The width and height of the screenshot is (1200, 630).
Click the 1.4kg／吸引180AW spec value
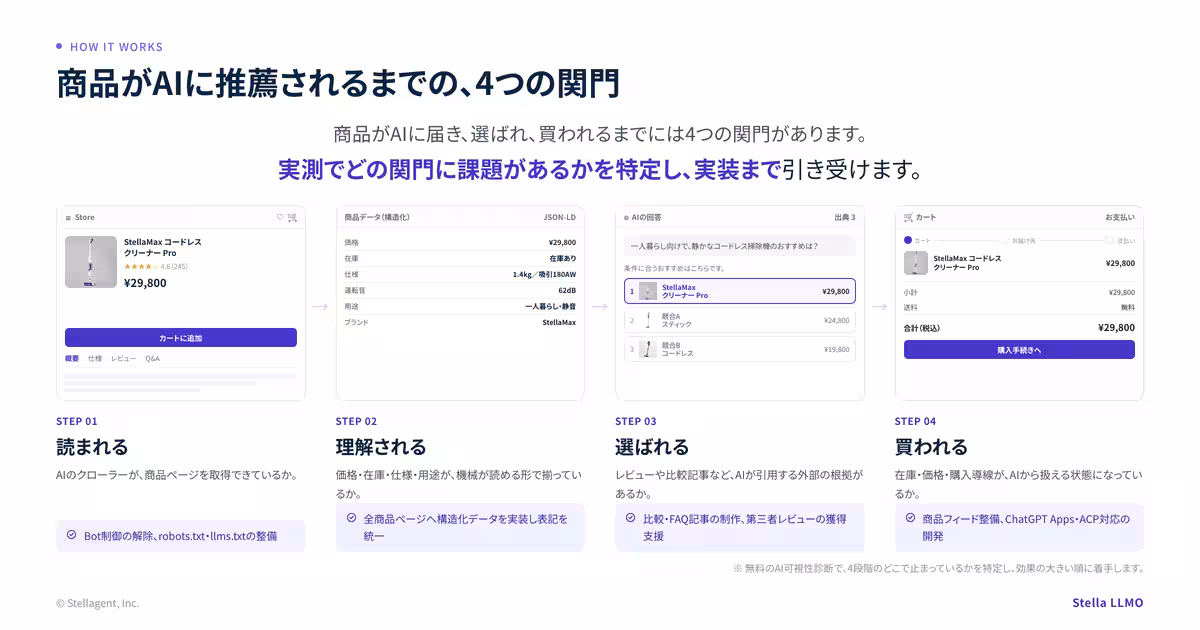[545, 274]
